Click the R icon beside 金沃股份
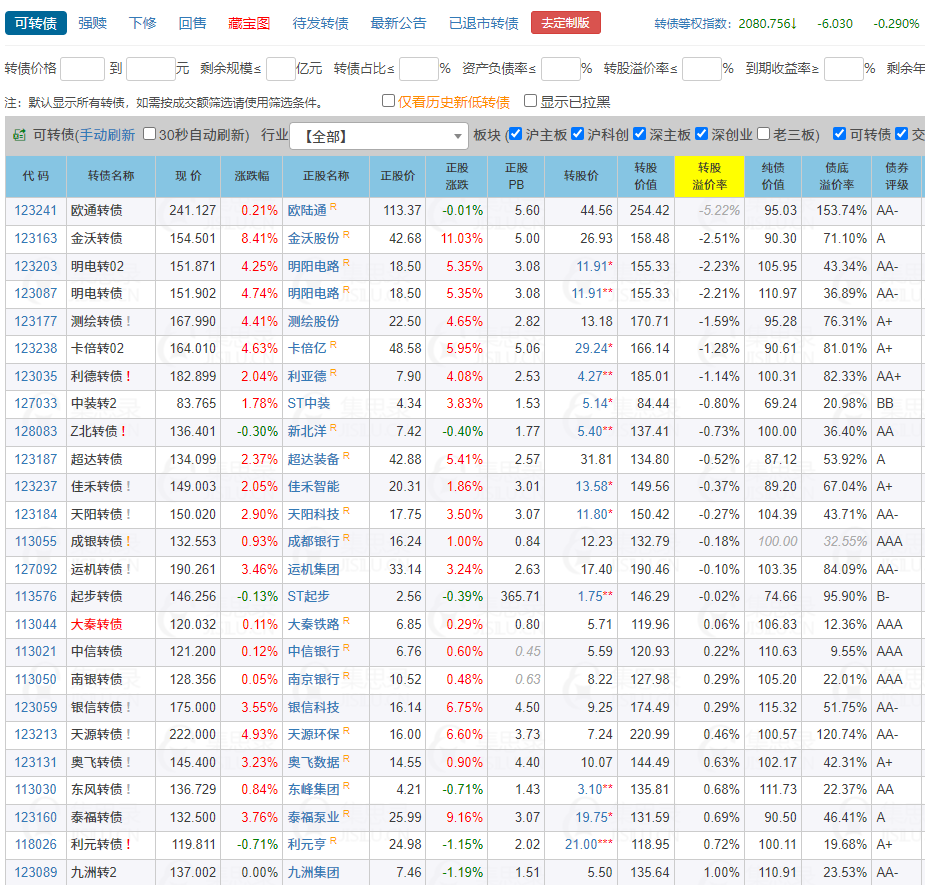925x885 pixels. (x=346, y=235)
